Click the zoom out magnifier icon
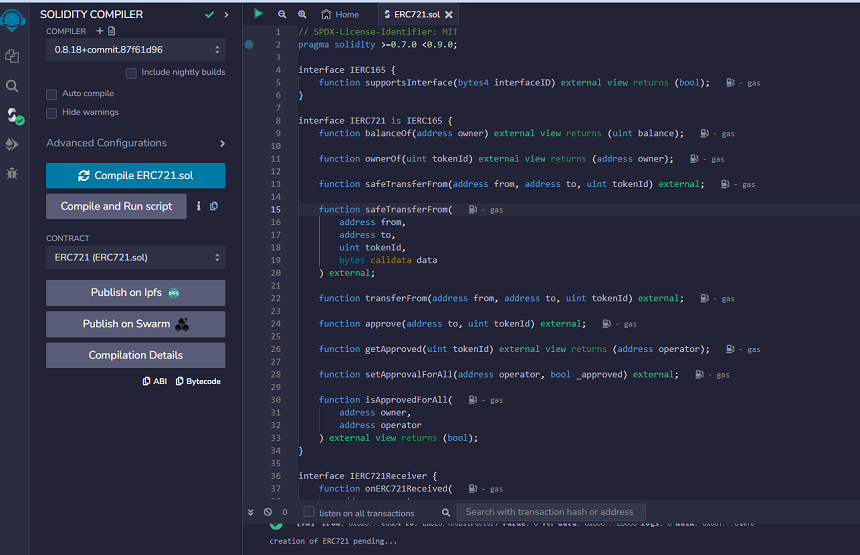The height and width of the screenshot is (555, 860). pos(282,14)
